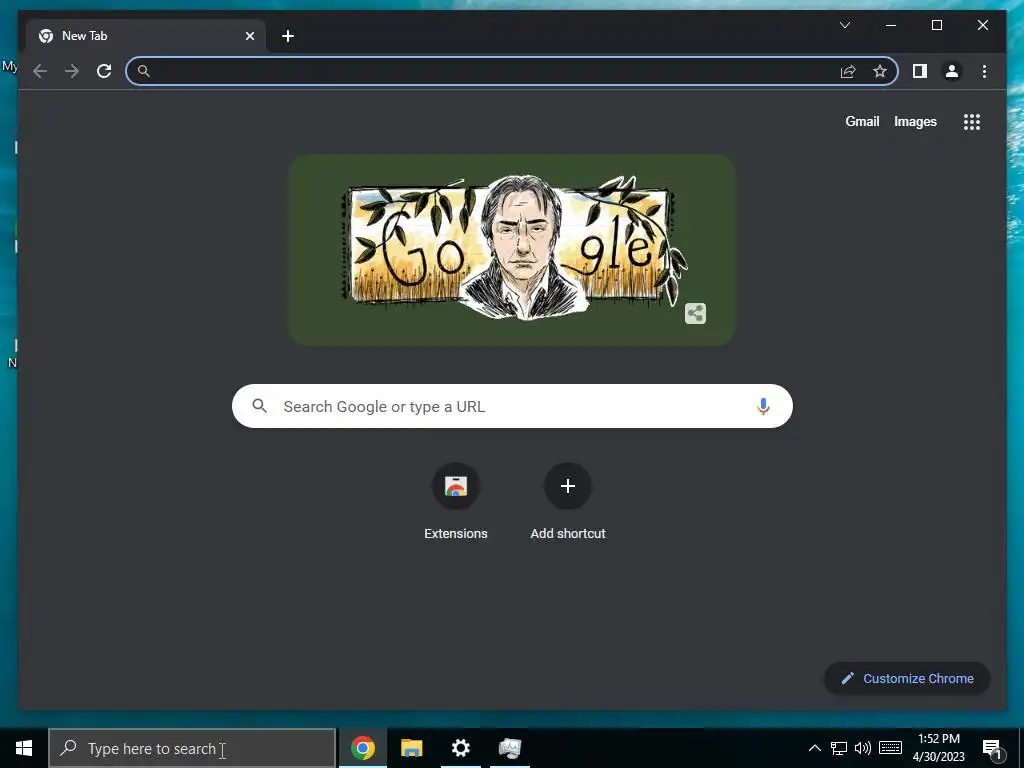Close the New Tab tab
This screenshot has height=768, width=1024.
click(x=249, y=36)
